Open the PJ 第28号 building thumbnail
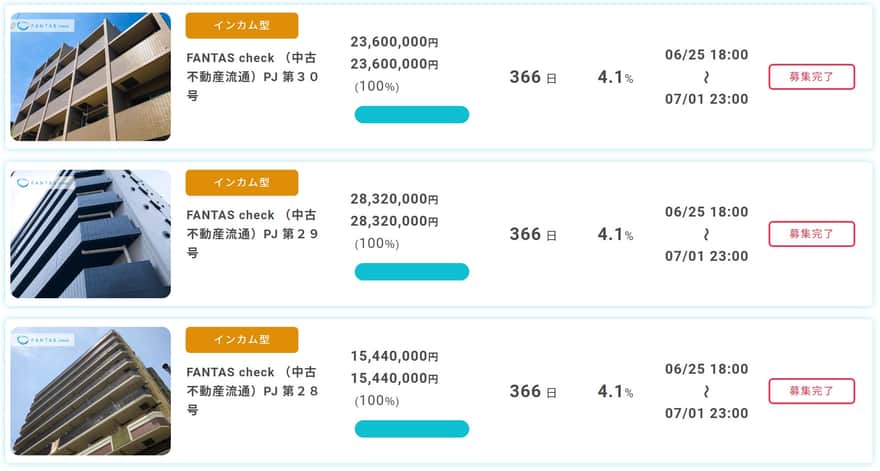Screen dimensions: 880x471 click(90, 391)
